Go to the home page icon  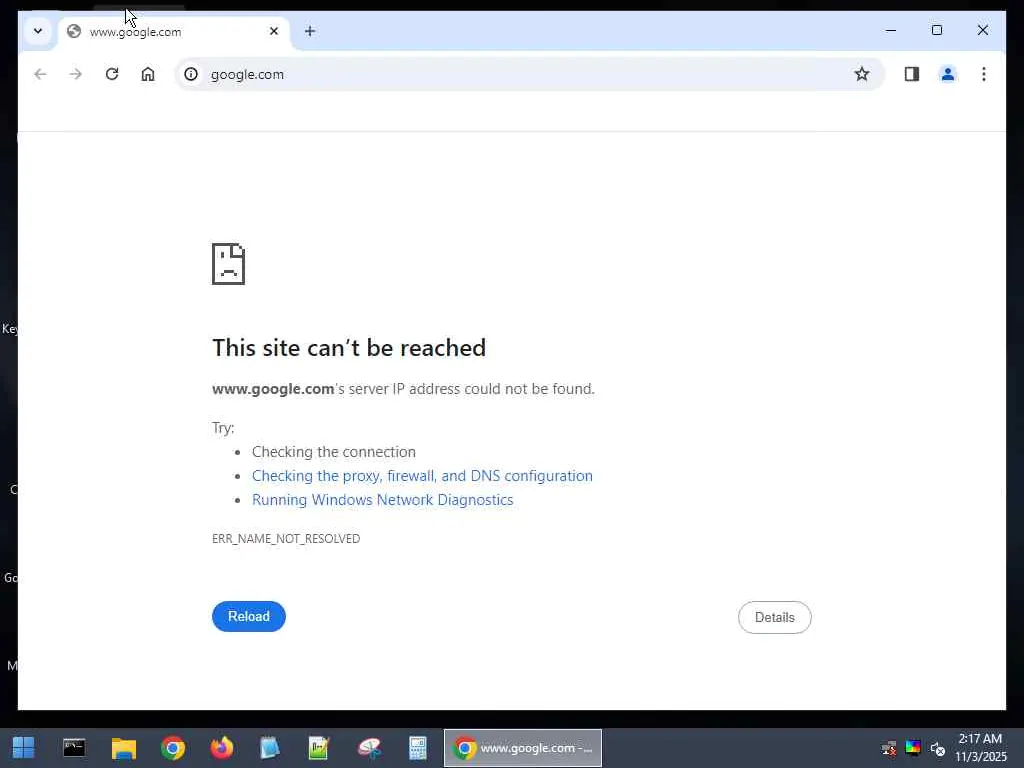coord(148,74)
